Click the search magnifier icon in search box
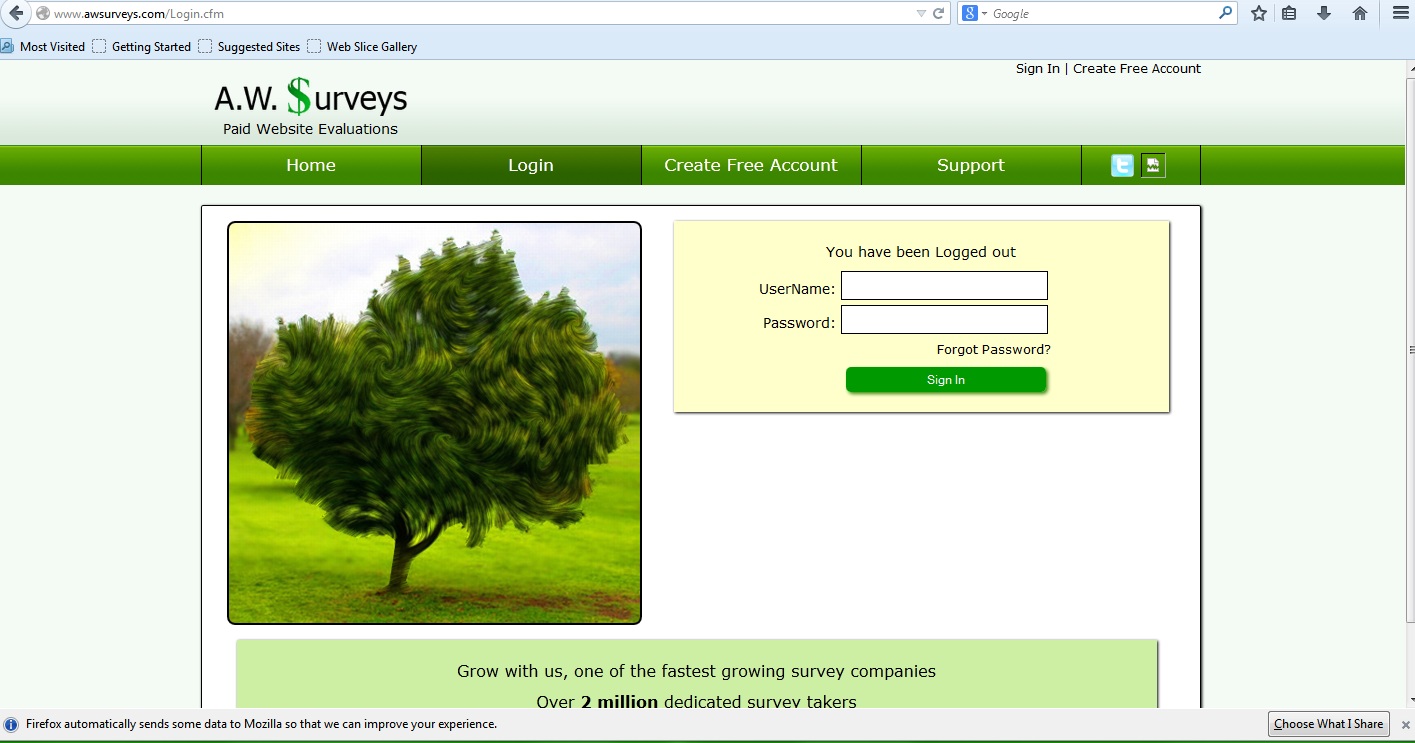 pyautogui.click(x=1225, y=13)
